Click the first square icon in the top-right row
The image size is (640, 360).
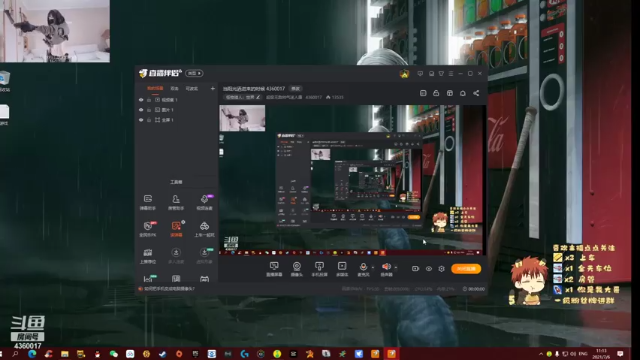click(x=423, y=93)
